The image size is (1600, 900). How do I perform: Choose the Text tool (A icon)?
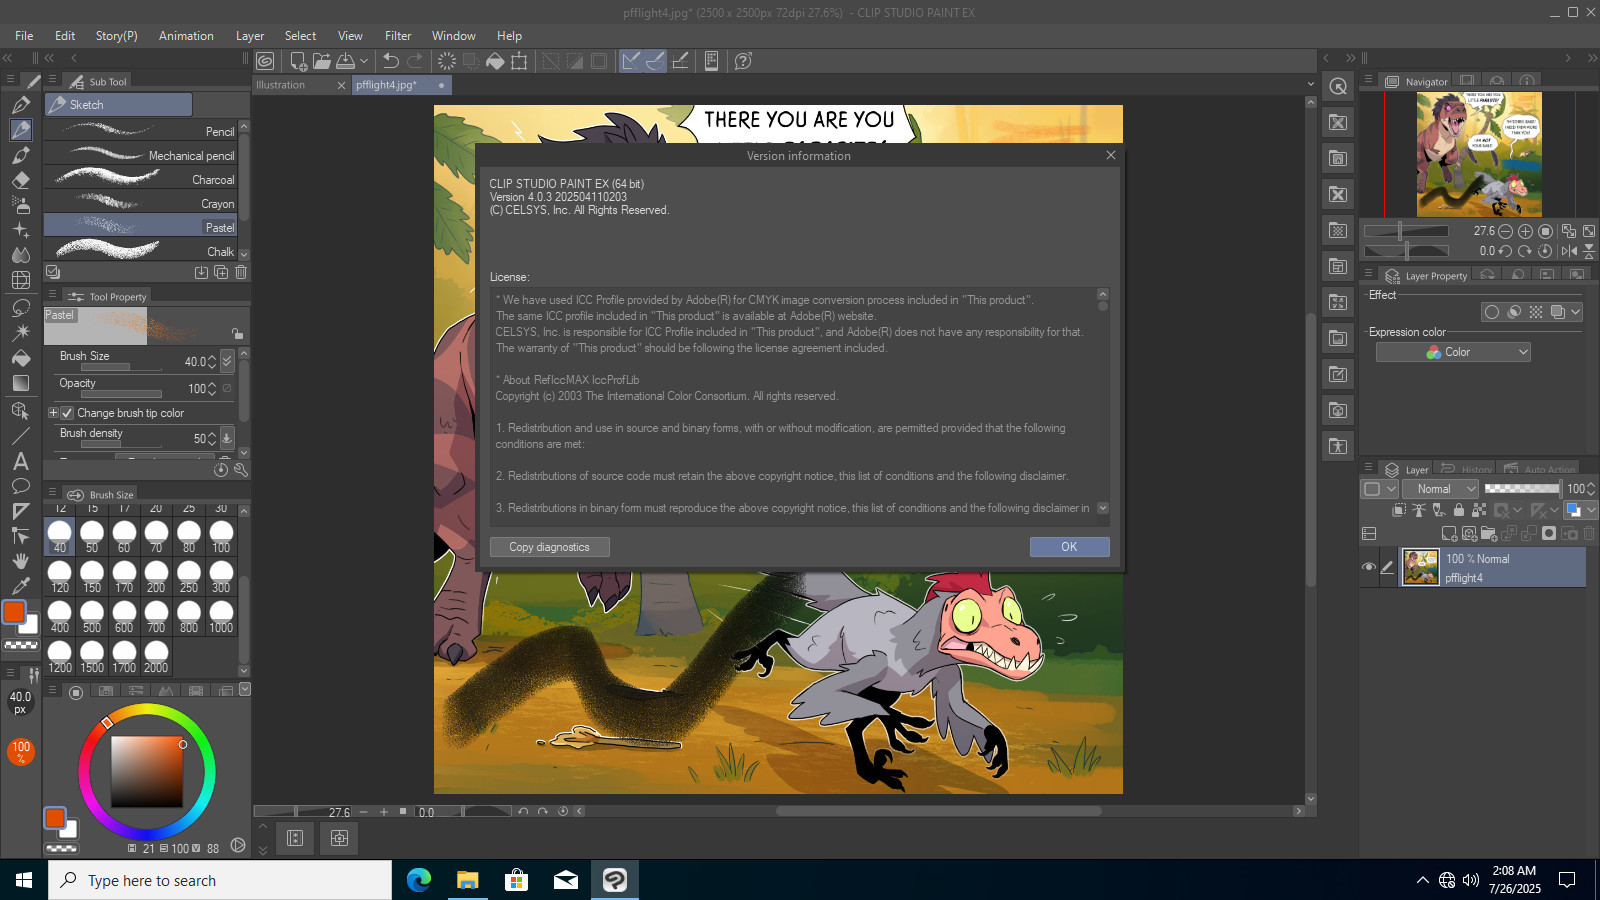pos(21,461)
